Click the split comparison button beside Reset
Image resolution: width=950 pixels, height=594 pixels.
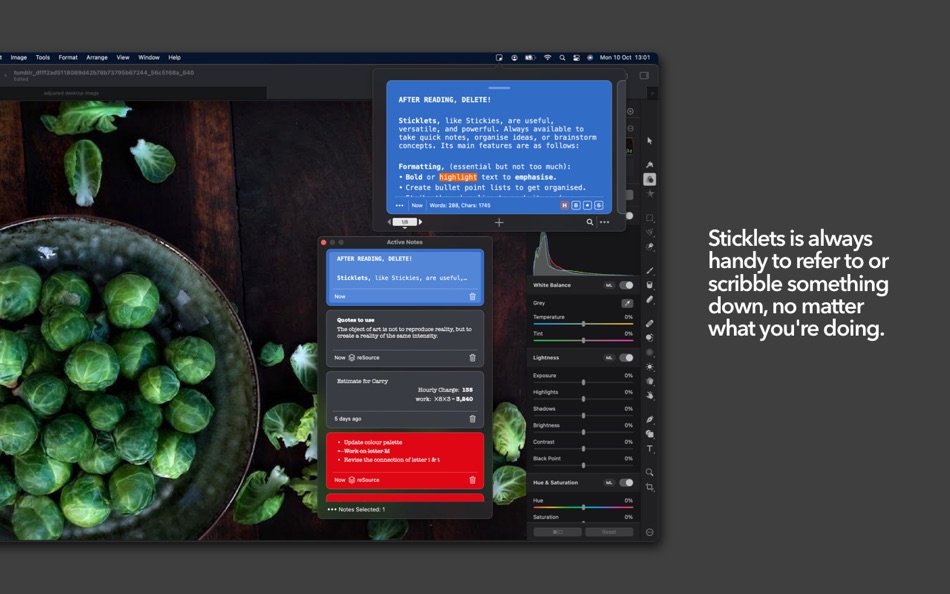click(557, 532)
